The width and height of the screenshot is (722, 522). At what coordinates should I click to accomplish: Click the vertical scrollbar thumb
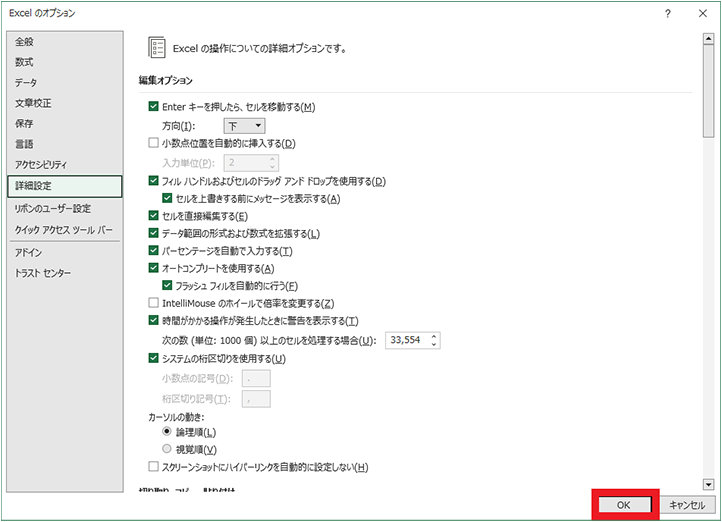click(x=708, y=91)
